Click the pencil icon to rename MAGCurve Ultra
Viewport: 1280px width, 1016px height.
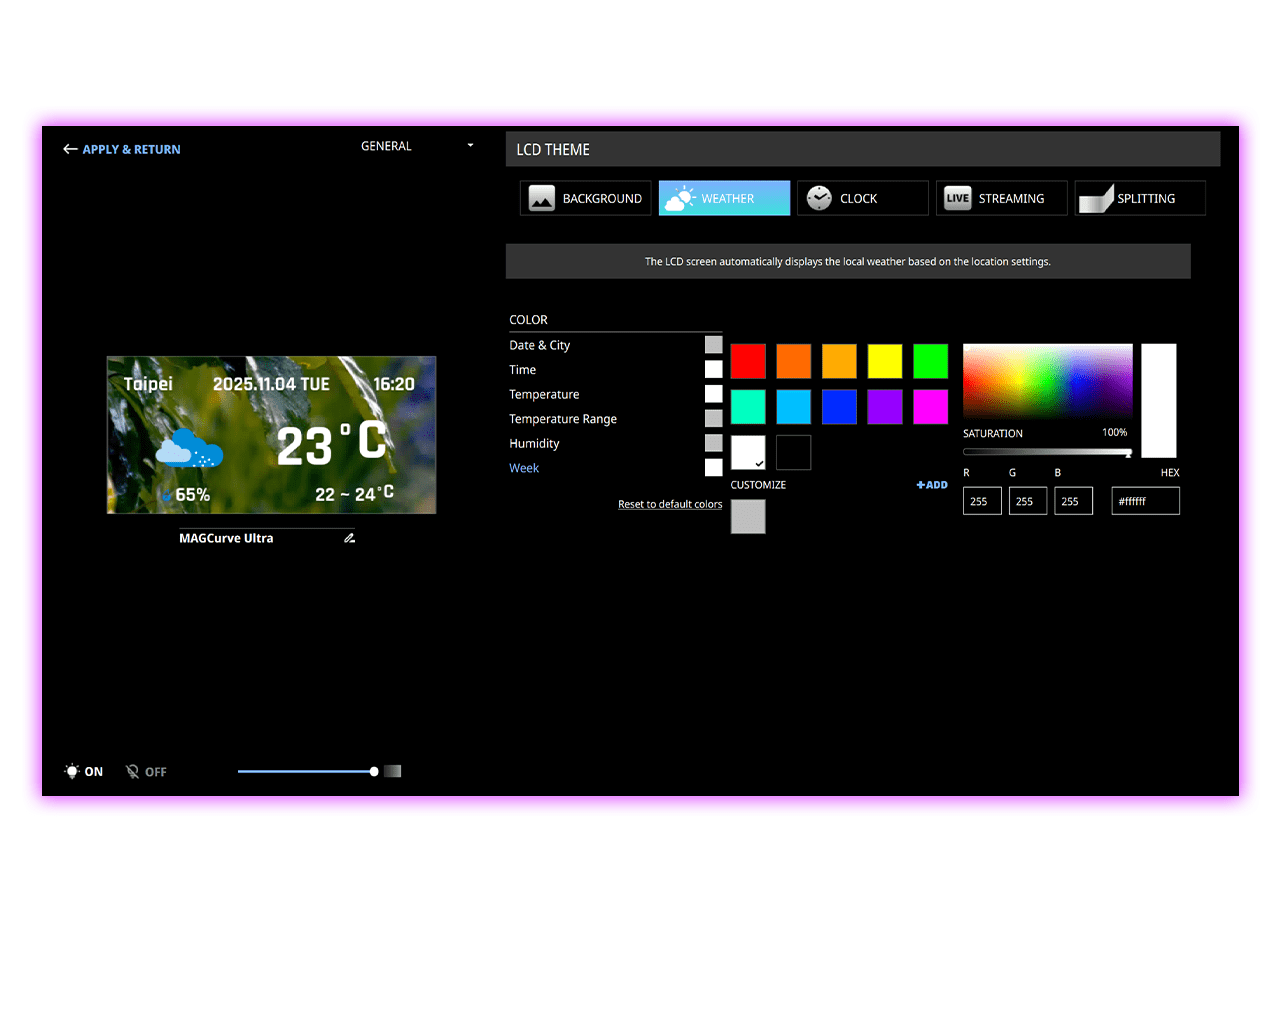[349, 538]
